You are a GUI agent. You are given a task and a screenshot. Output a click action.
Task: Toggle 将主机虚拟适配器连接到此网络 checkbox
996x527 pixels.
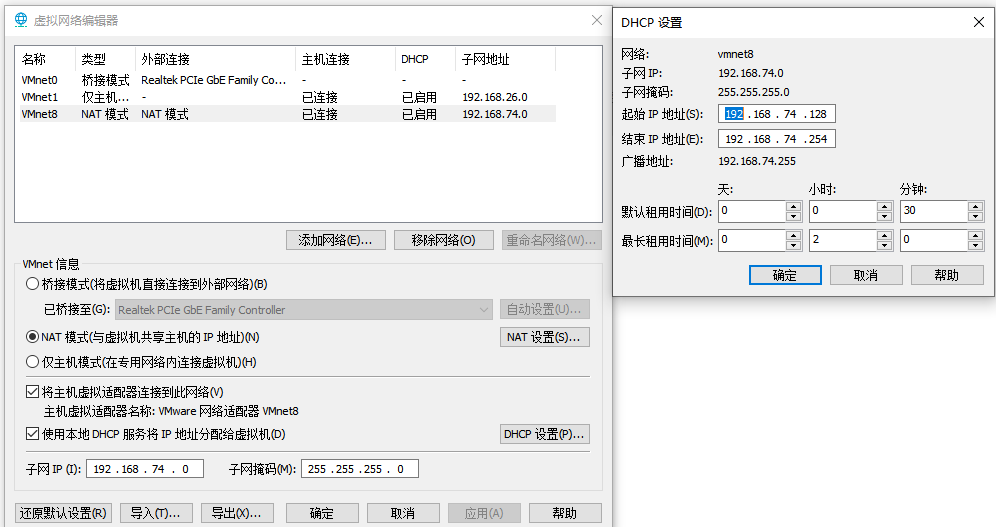32,392
